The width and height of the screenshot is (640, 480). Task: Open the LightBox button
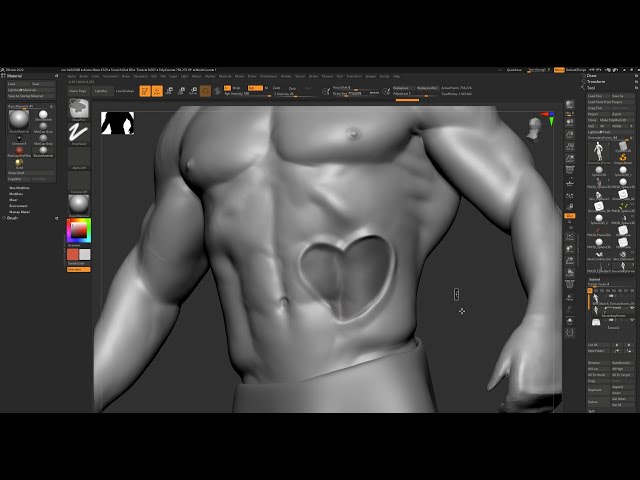pyautogui.click(x=101, y=91)
